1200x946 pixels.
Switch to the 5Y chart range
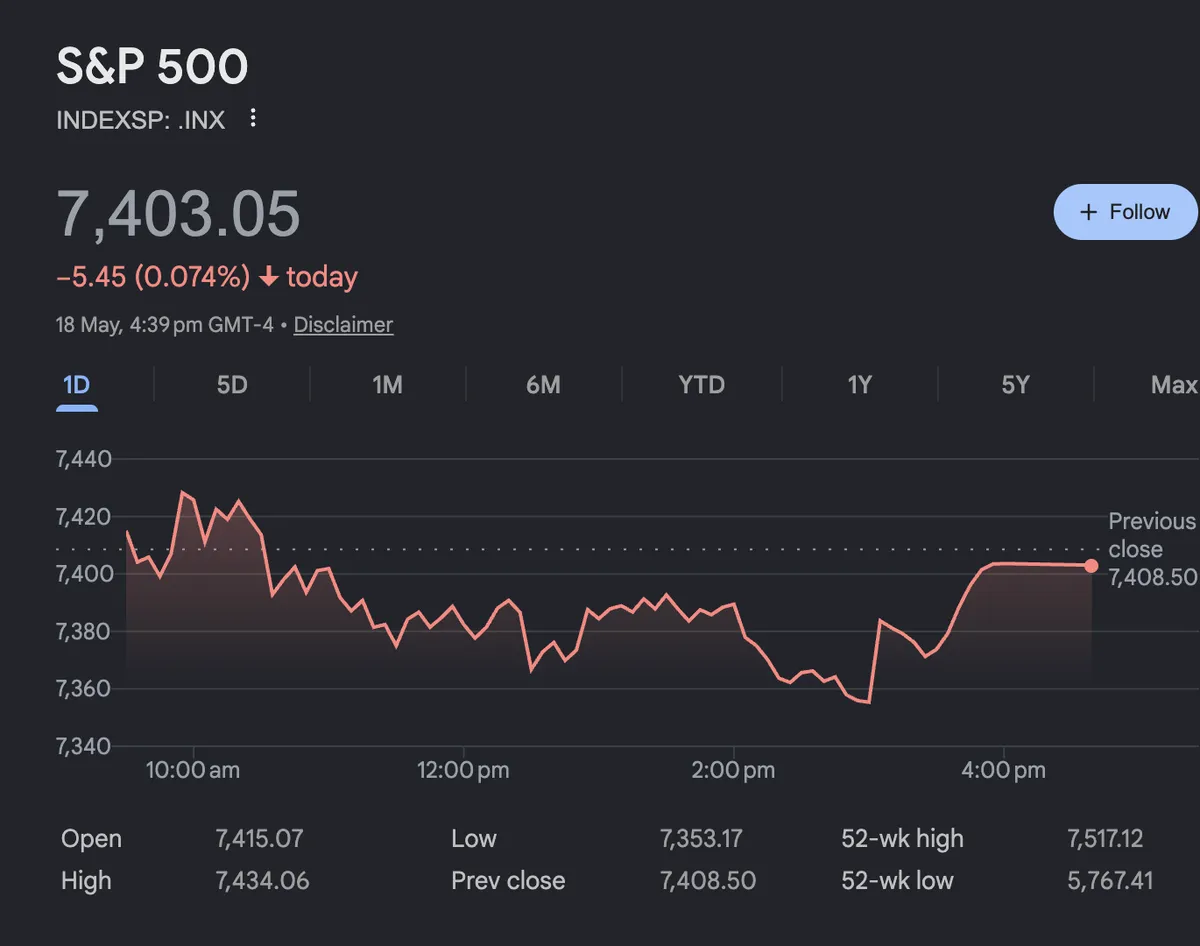click(x=1015, y=385)
